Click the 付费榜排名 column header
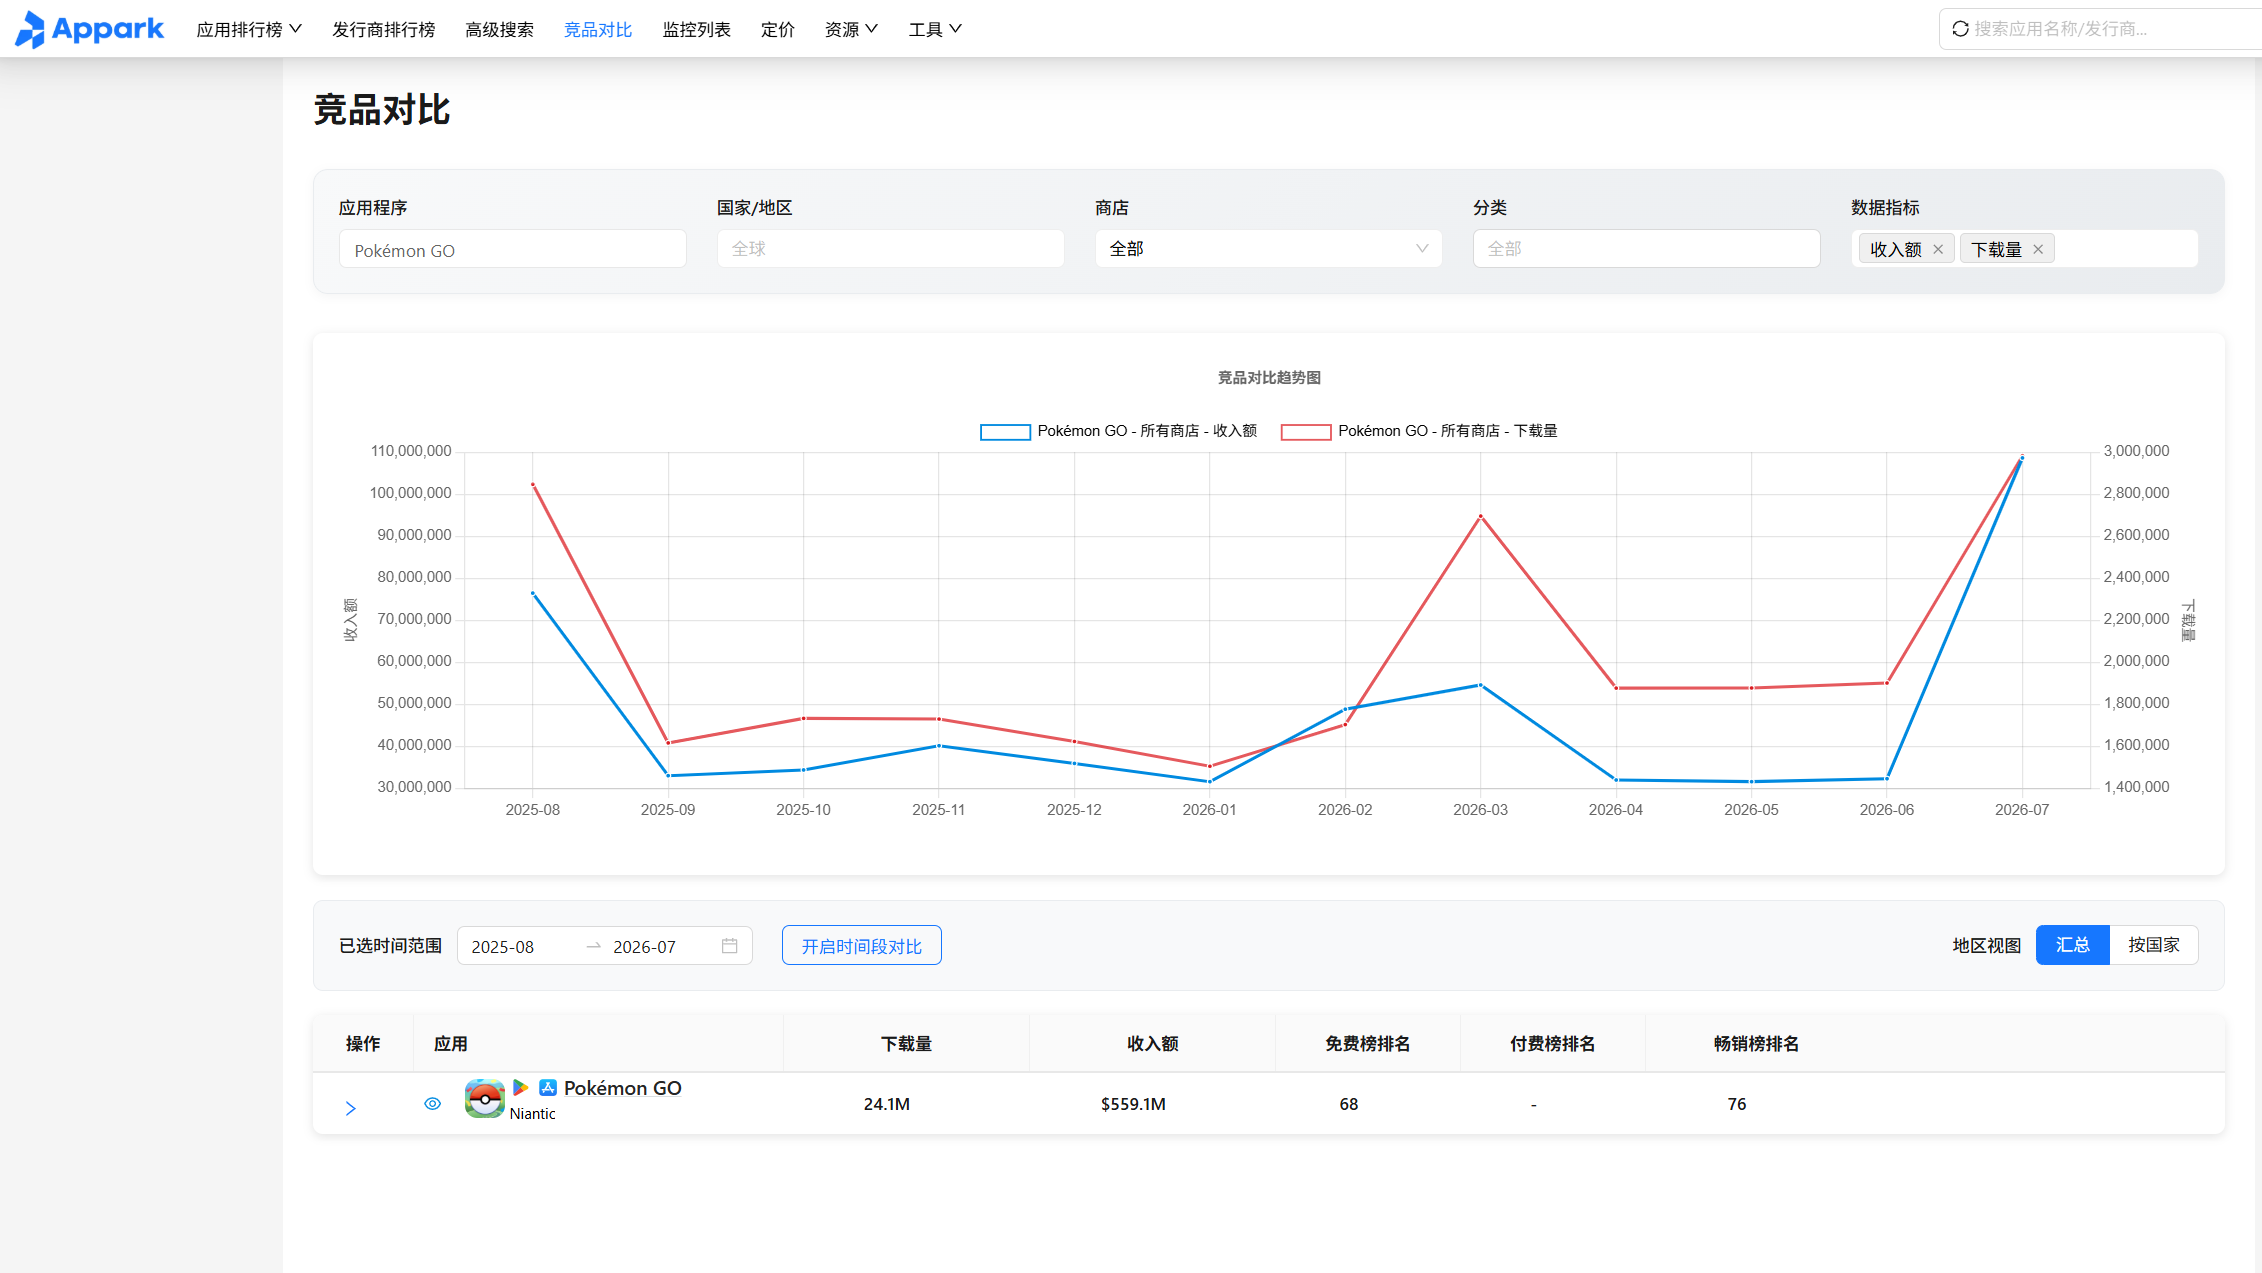The image size is (2262, 1273). (1552, 1044)
